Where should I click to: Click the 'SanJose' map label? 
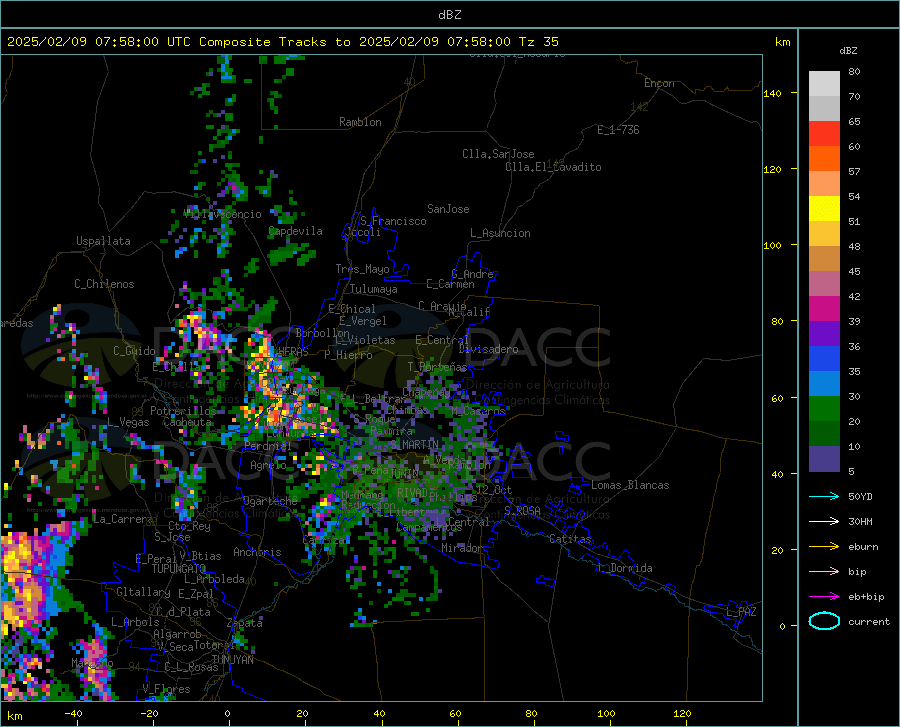[448, 209]
